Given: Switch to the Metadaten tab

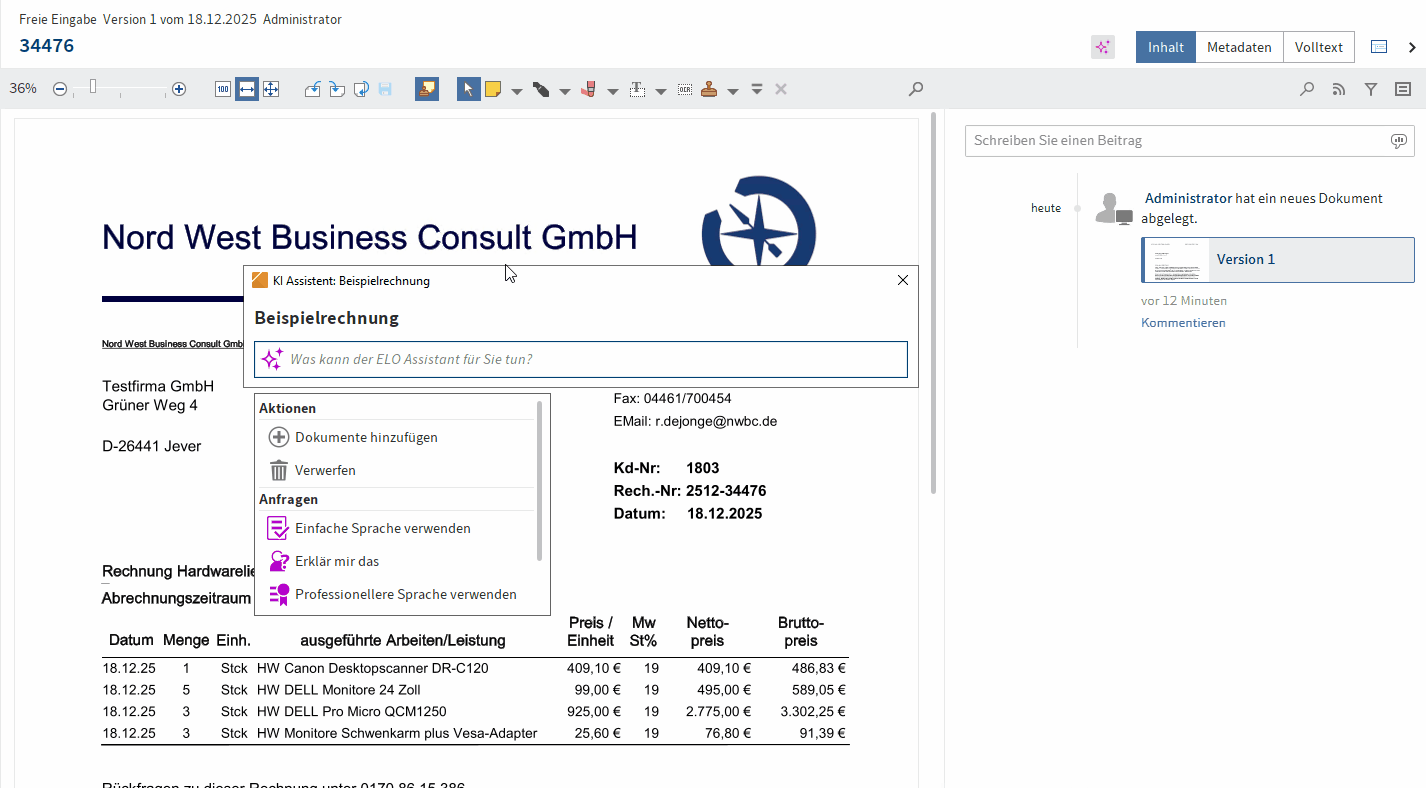Looking at the screenshot, I should click(1239, 47).
